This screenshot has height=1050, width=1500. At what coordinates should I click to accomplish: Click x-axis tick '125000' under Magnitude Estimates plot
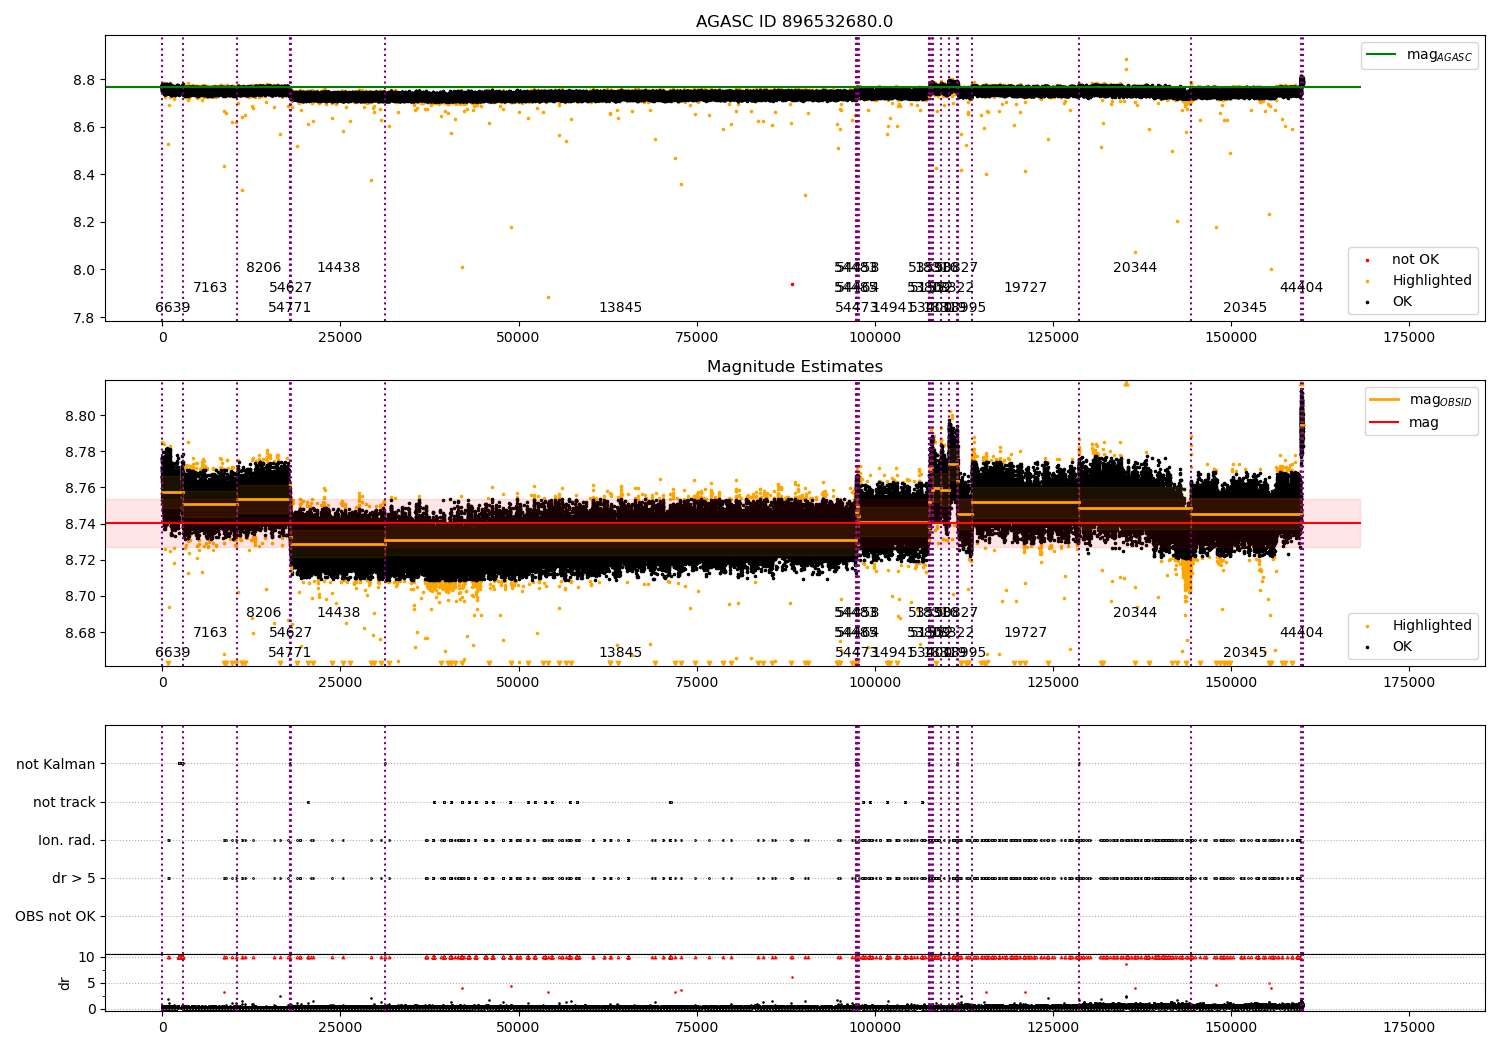(1052, 683)
